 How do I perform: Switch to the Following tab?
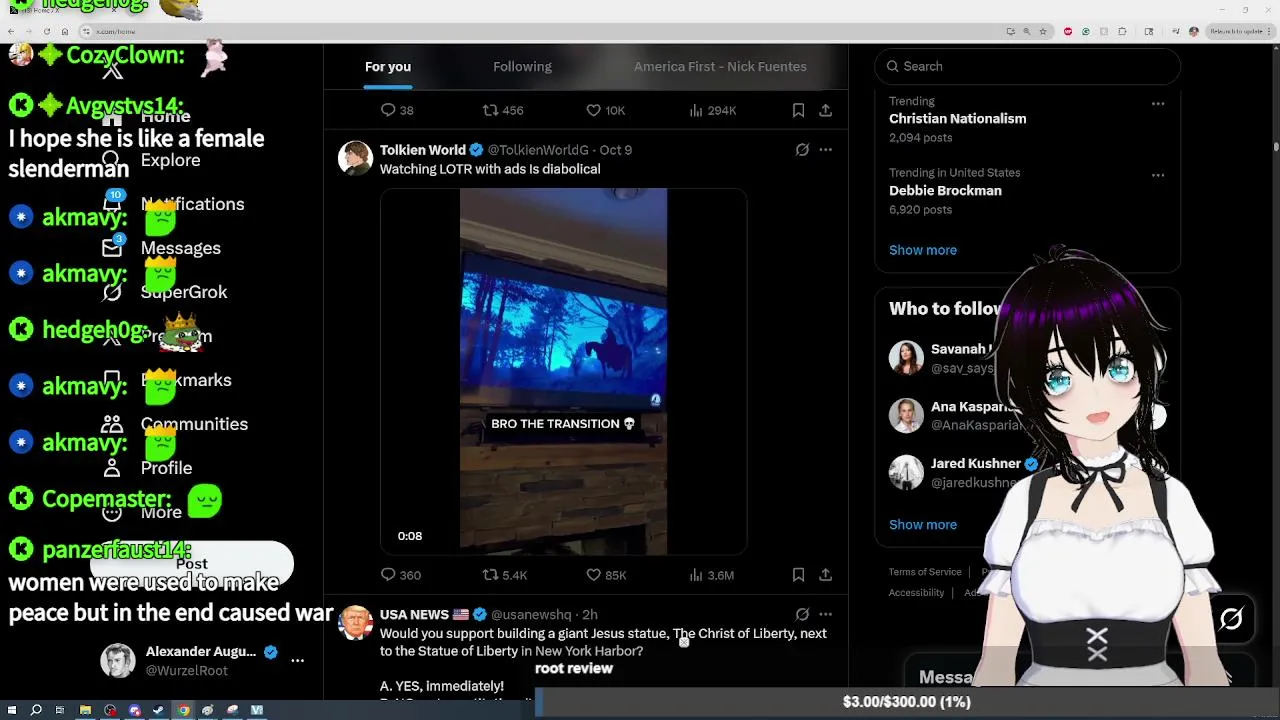coord(522,66)
